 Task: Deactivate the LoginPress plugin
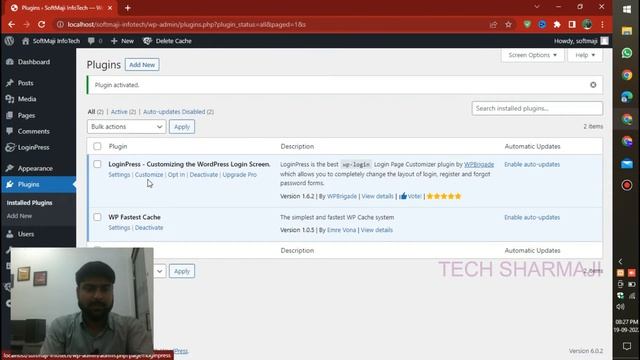click(x=204, y=175)
